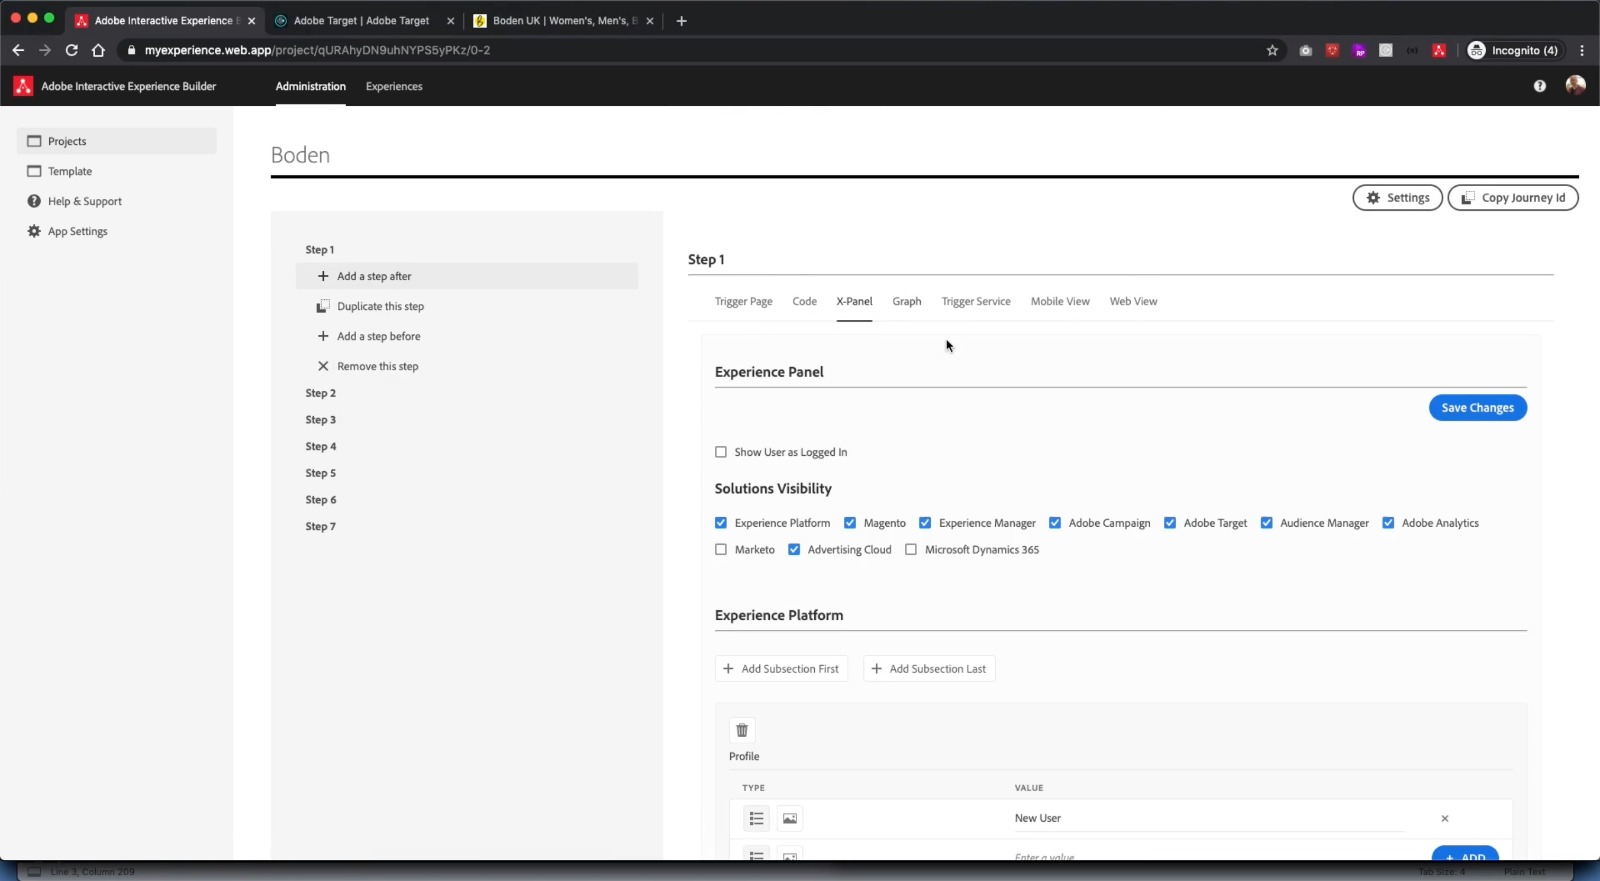Click the plus icon beside Add a step before
This screenshot has width=1600, height=881.
click(x=323, y=336)
